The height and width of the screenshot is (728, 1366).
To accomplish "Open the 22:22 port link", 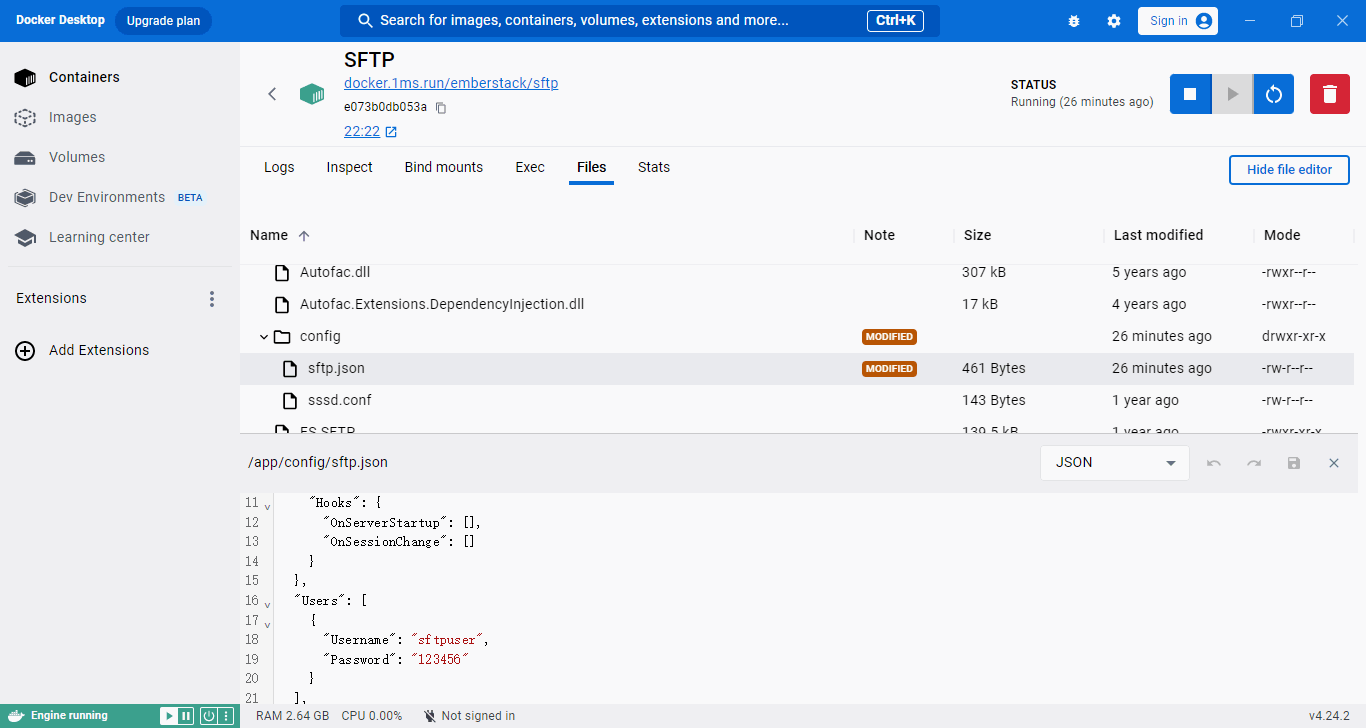I will (362, 131).
